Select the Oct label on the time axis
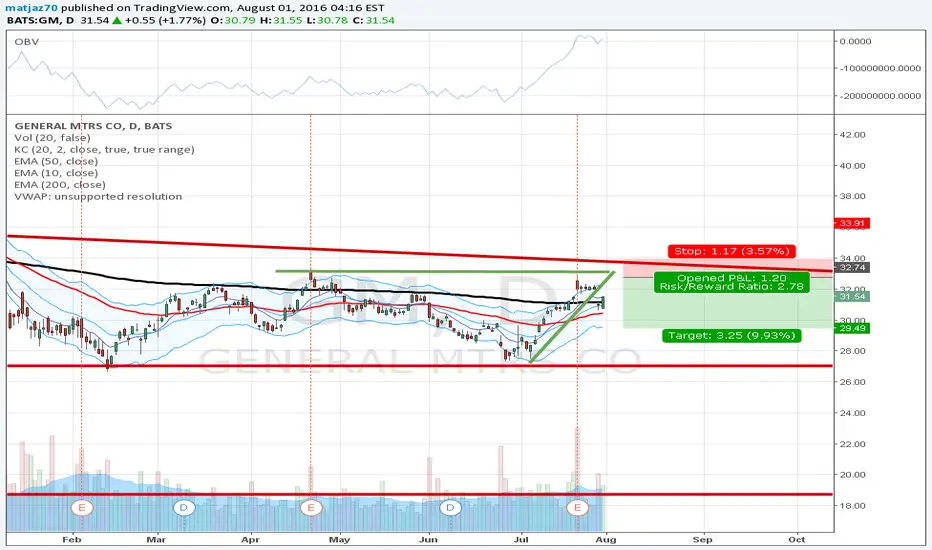 click(796, 539)
